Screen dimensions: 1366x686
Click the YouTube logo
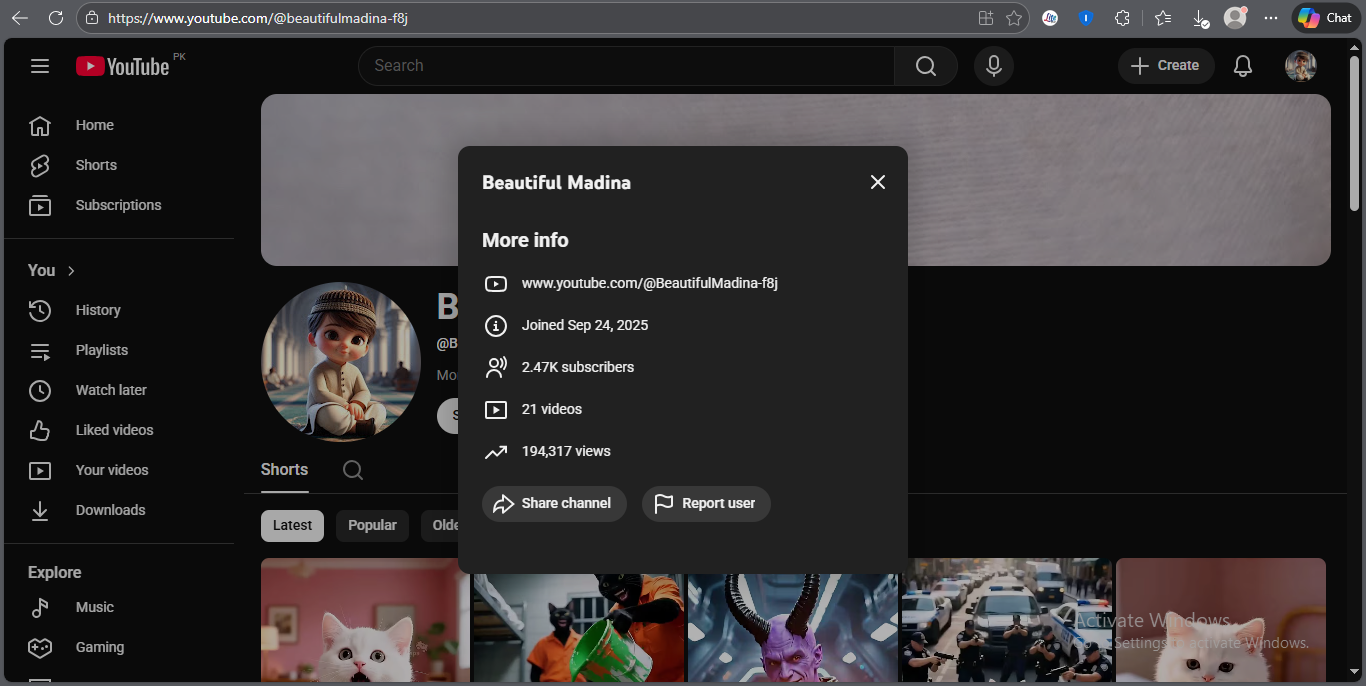[x=123, y=66]
